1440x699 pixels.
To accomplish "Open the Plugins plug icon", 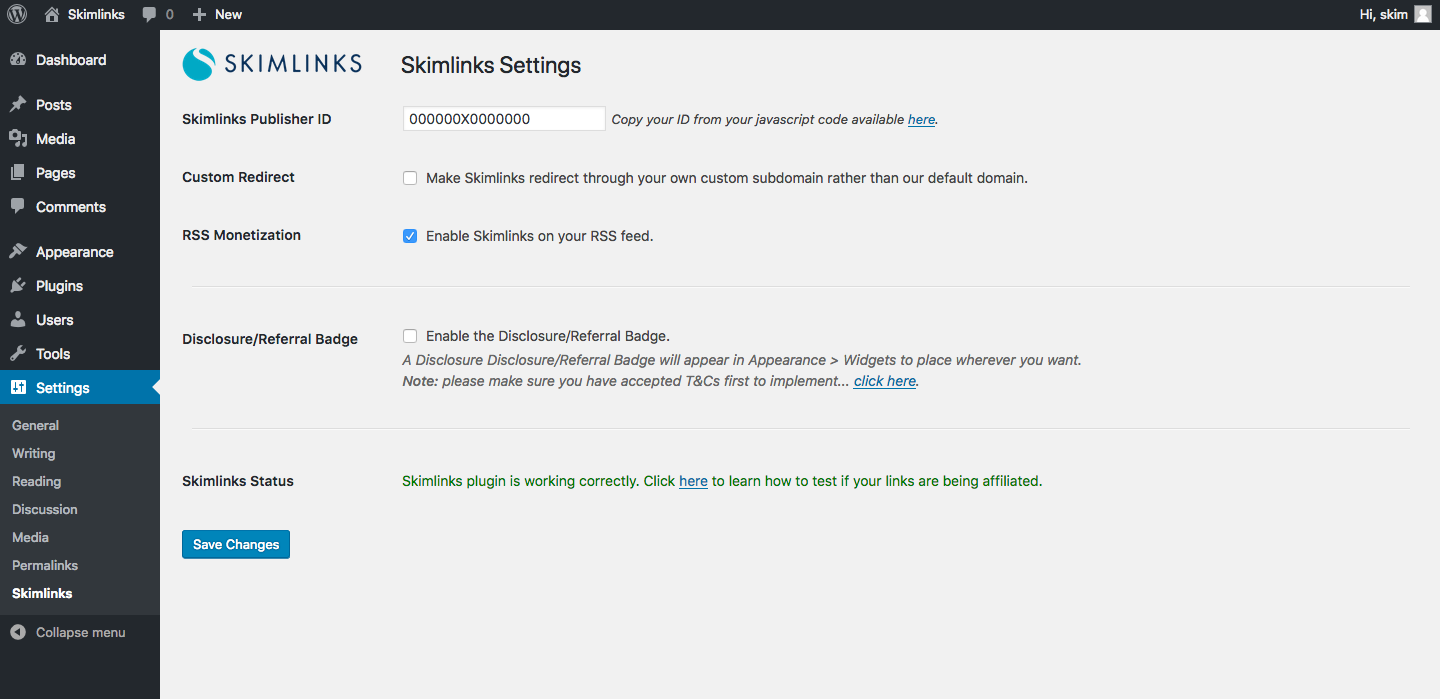I will click(18, 286).
